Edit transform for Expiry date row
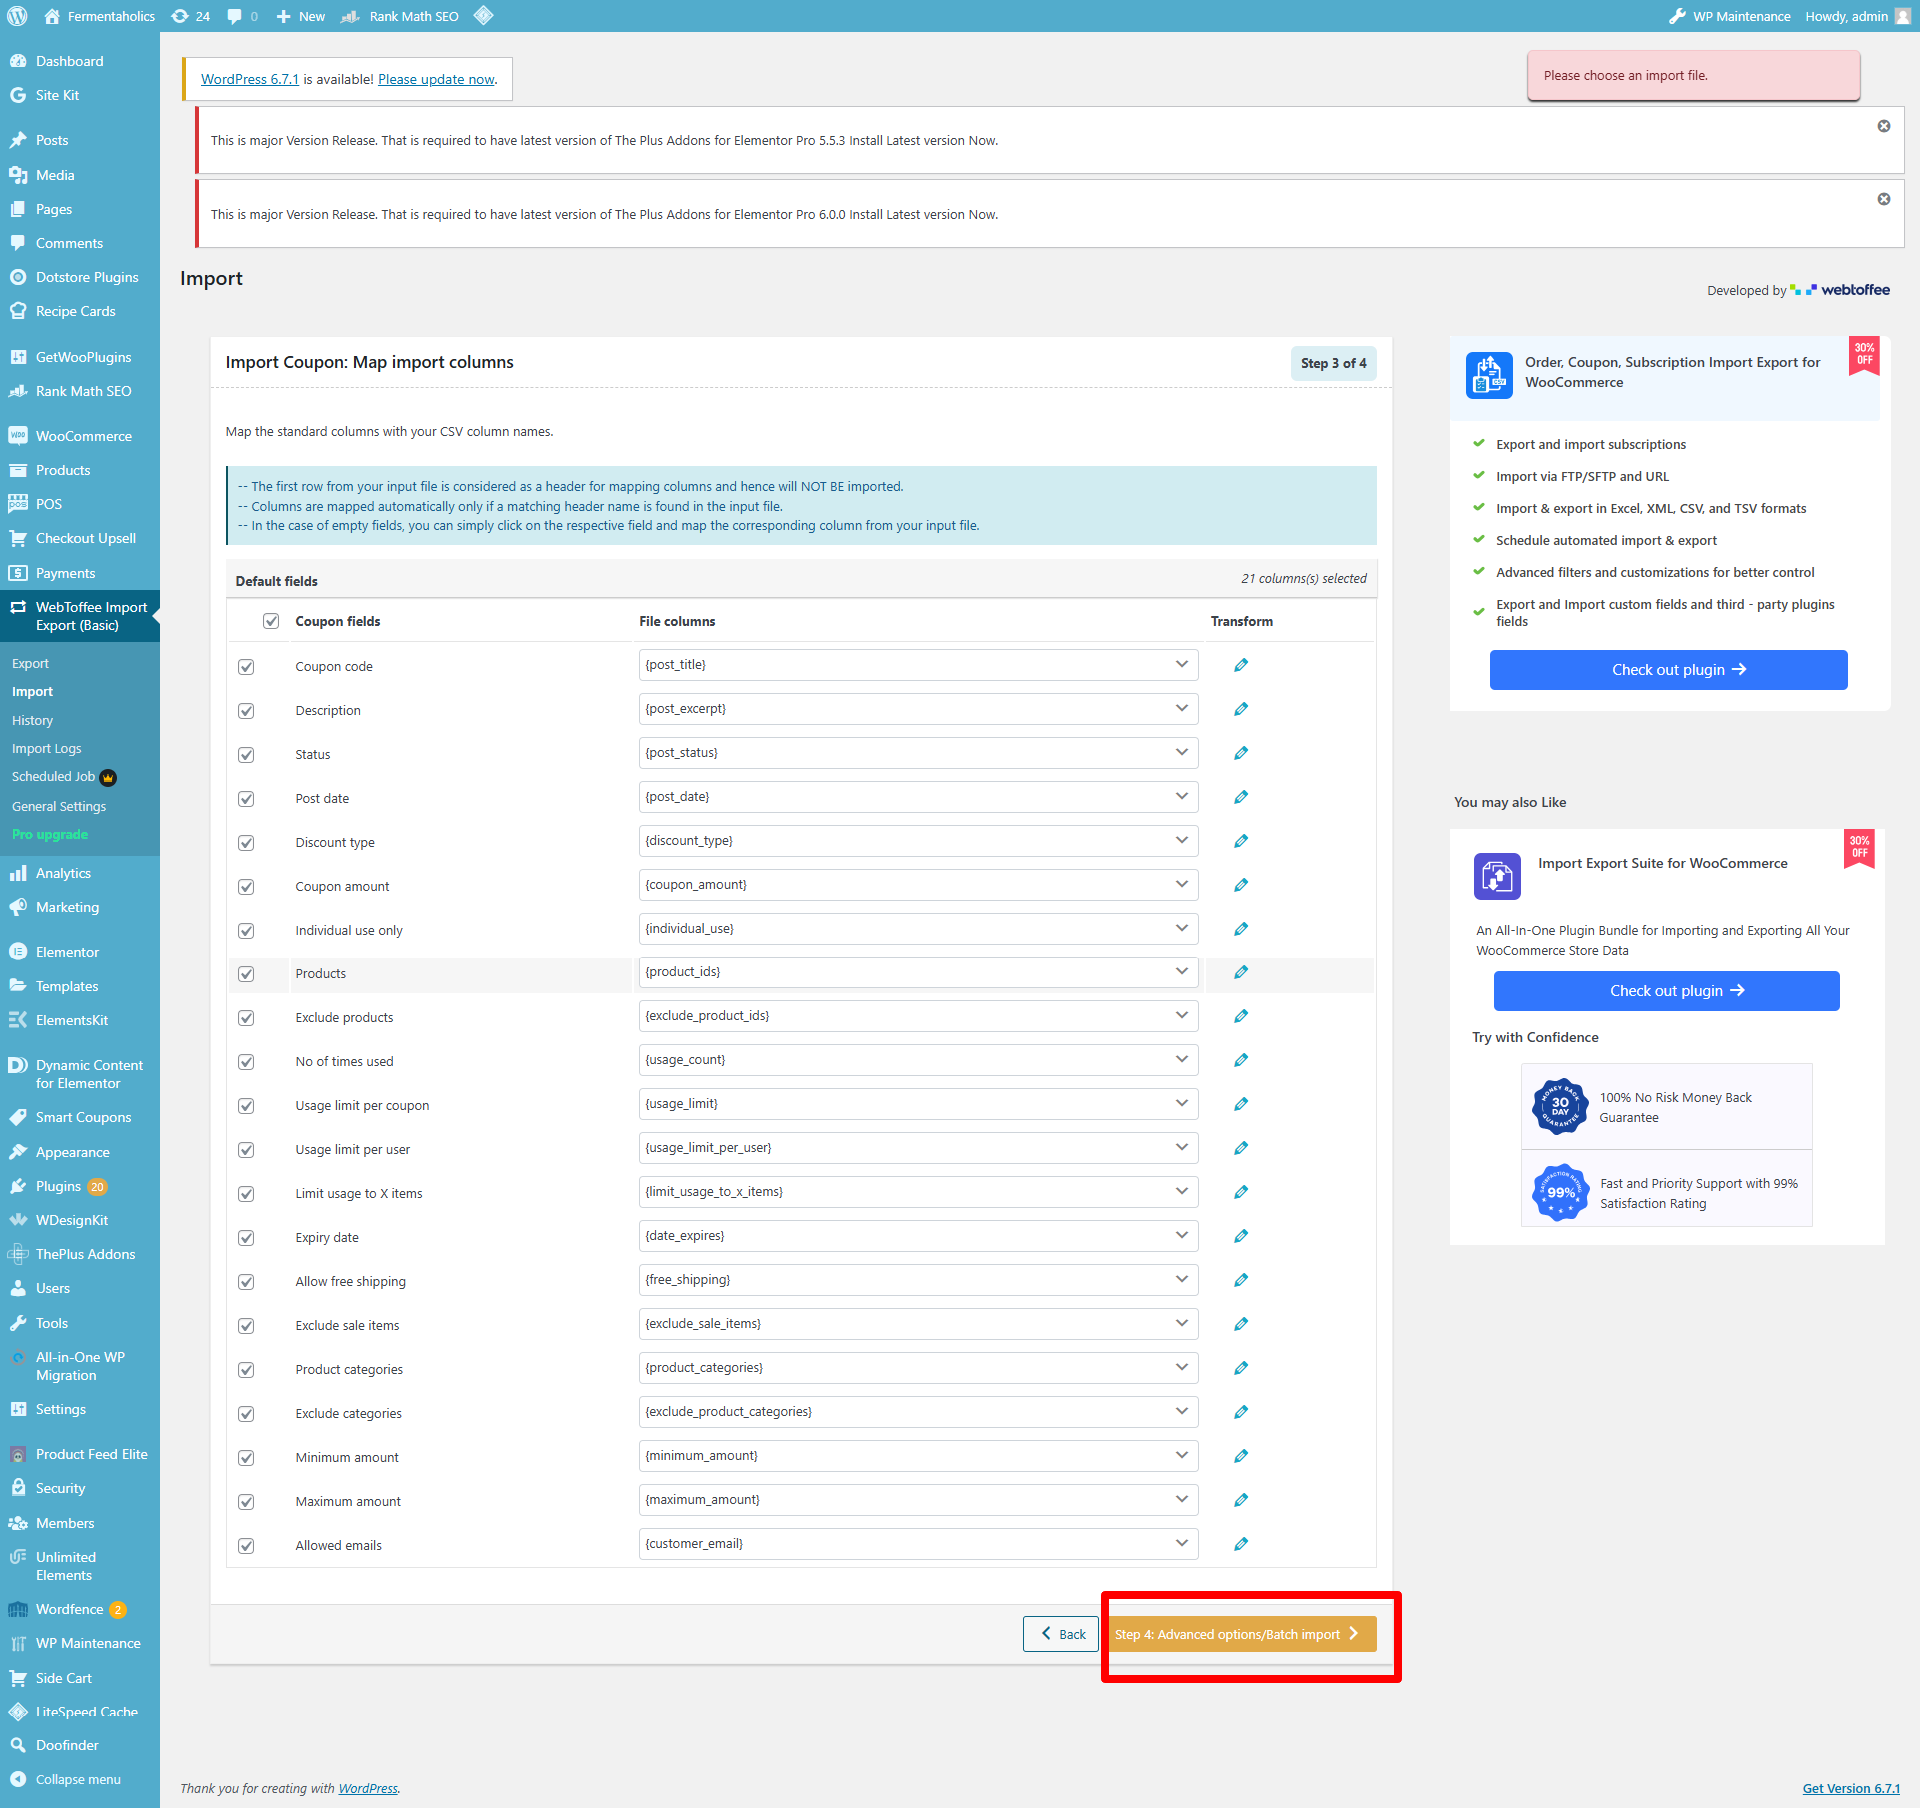This screenshot has height=1810, width=1920. (1241, 1236)
